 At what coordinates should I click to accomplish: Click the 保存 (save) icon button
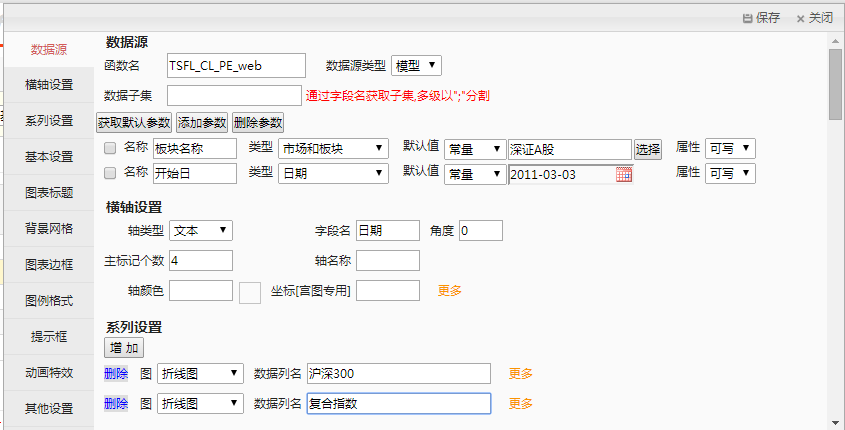tap(747, 18)
